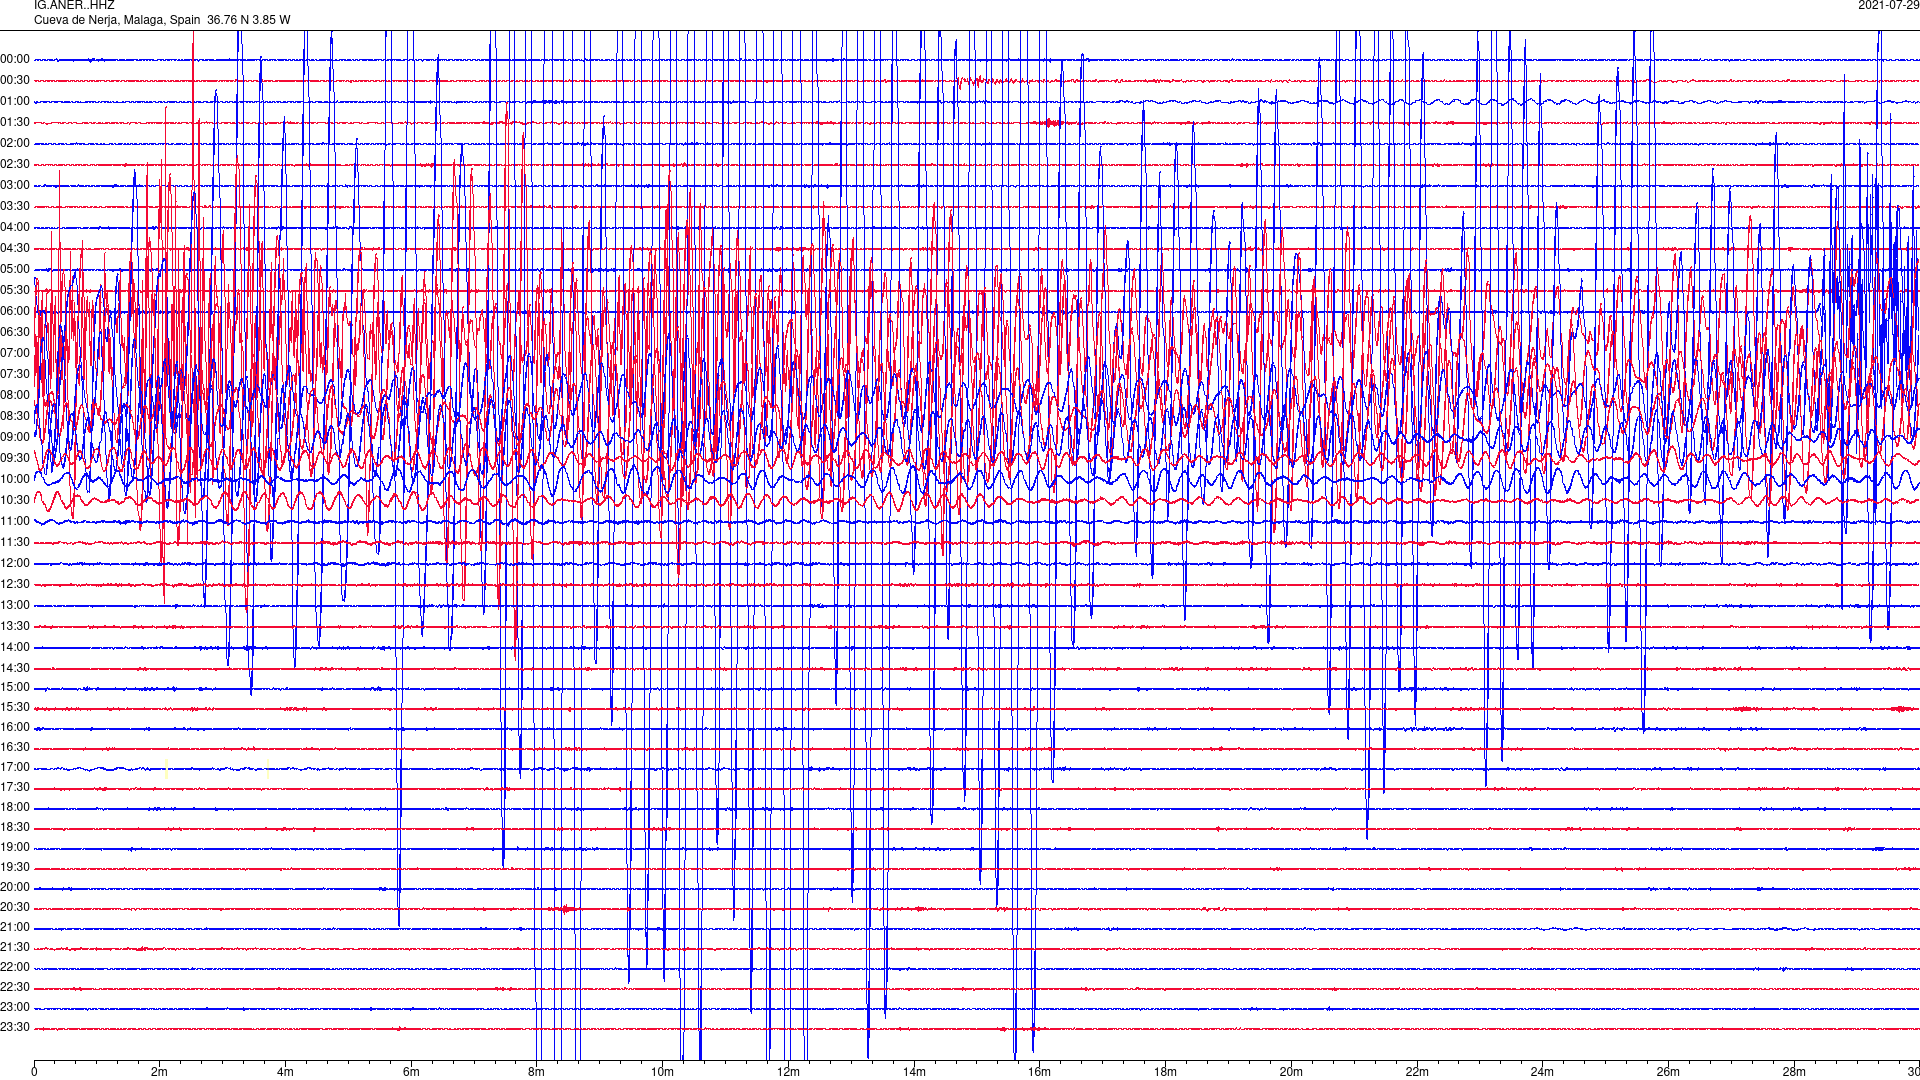This screenshot has height=1080, width=1920.
Task: Select the 10:00 trace time label
Action: click(x=15, y=480)
